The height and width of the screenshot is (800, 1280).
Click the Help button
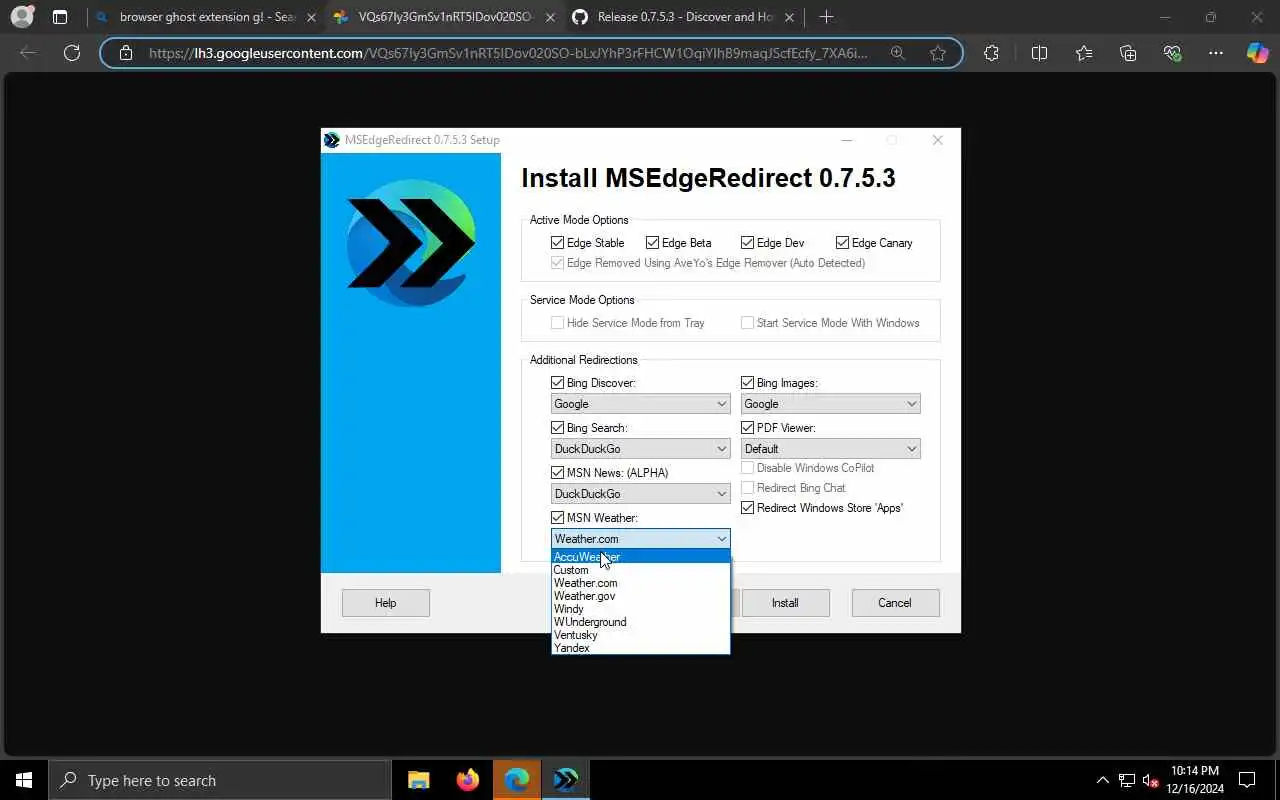click(x=386, y=603)
